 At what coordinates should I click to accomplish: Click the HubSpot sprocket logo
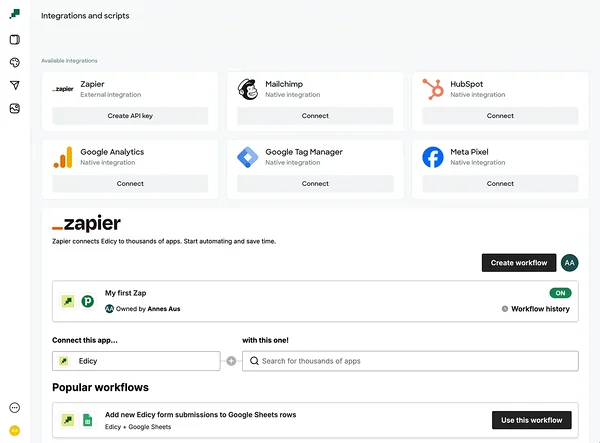[433, 89]
